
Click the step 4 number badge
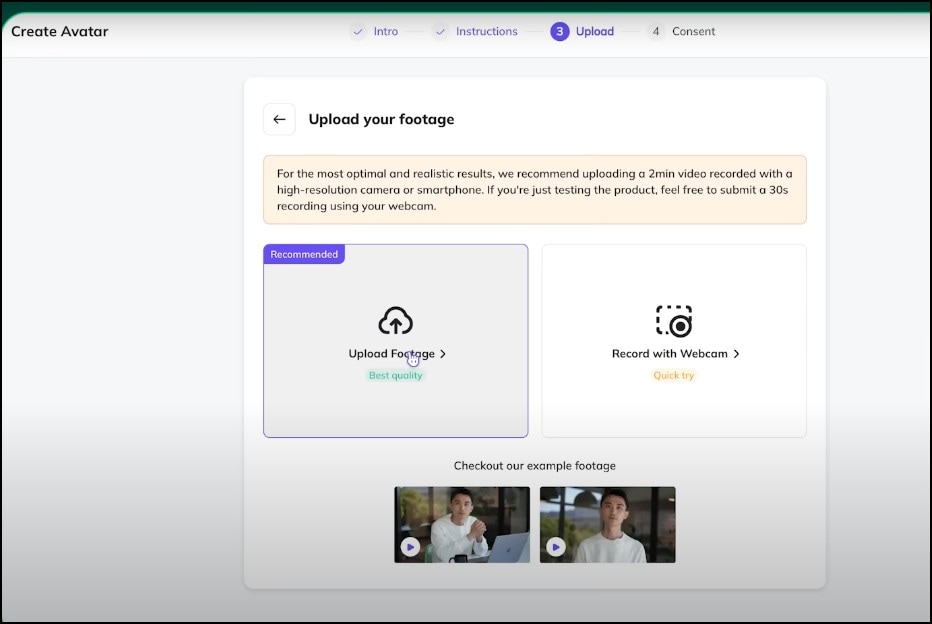pyautogui.click(x=656, y=31)
